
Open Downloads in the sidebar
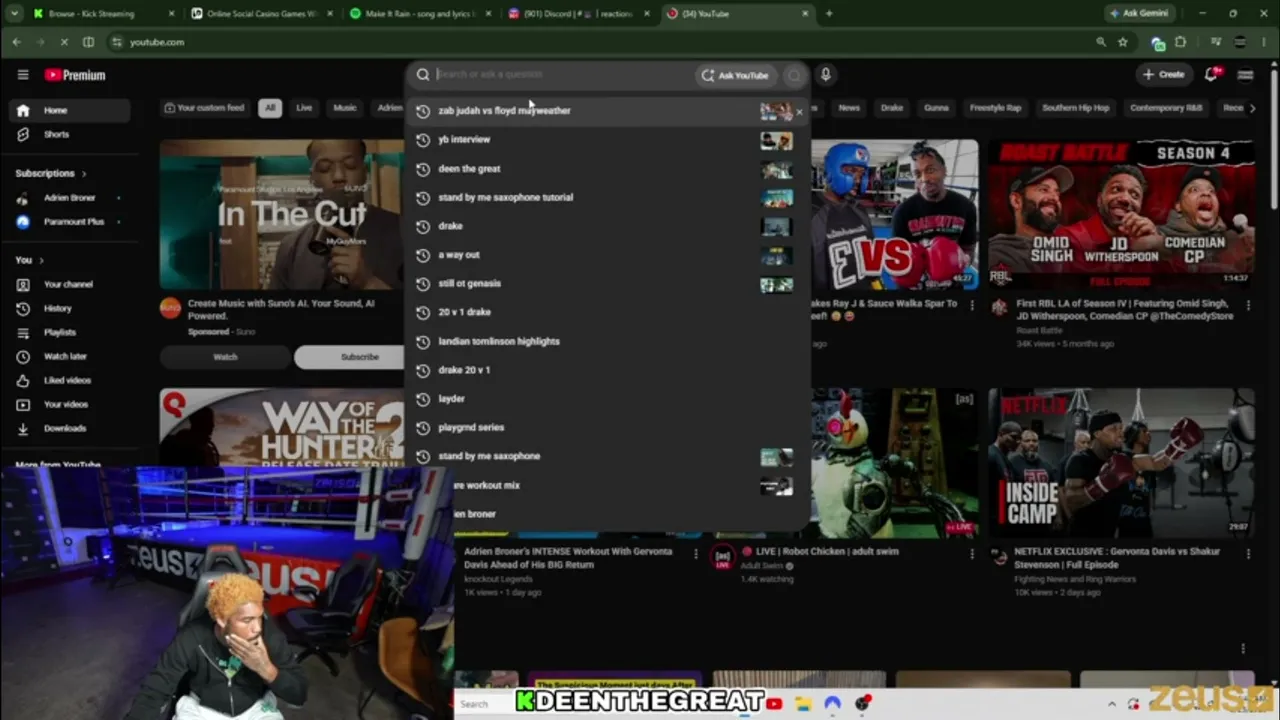[70, 428]
